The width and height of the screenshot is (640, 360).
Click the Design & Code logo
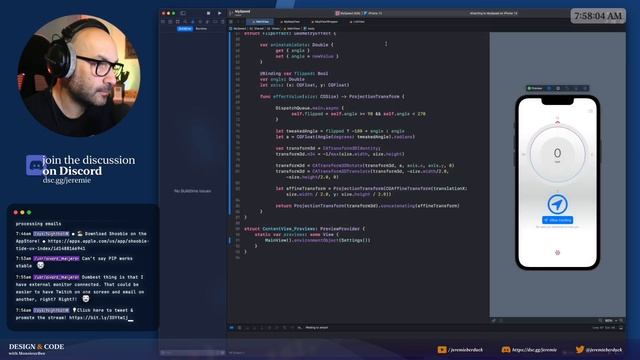tap(36, 349)
